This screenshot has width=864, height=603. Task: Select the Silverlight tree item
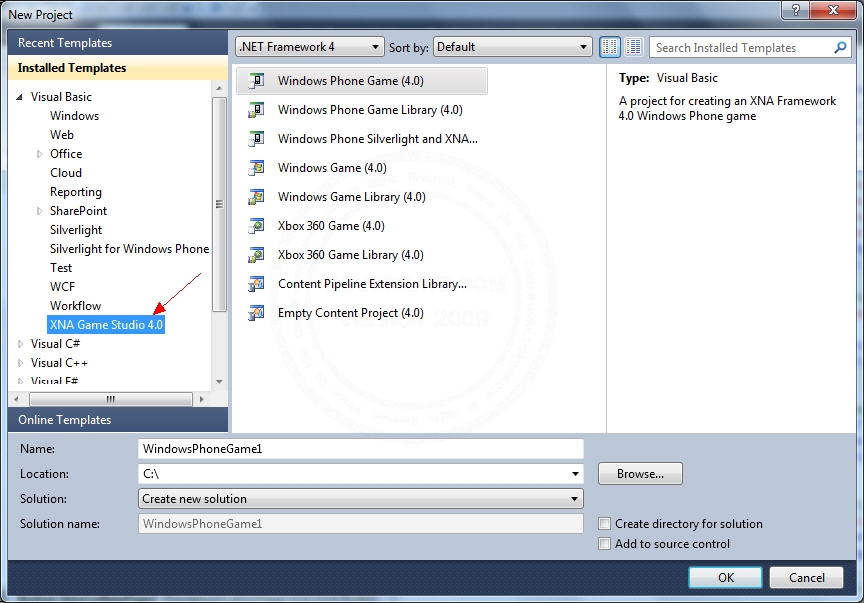[x=76, y=230]
